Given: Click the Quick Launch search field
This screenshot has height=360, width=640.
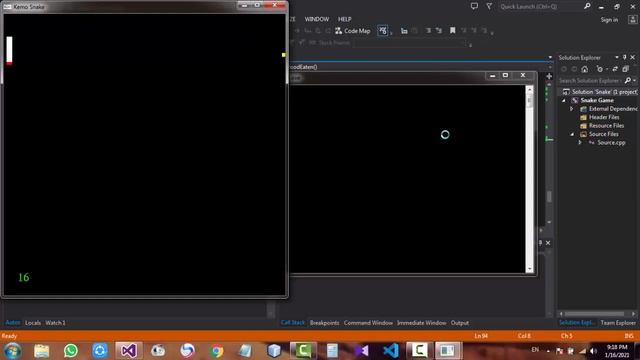Looking at the screenshot, I should point(540,7).
